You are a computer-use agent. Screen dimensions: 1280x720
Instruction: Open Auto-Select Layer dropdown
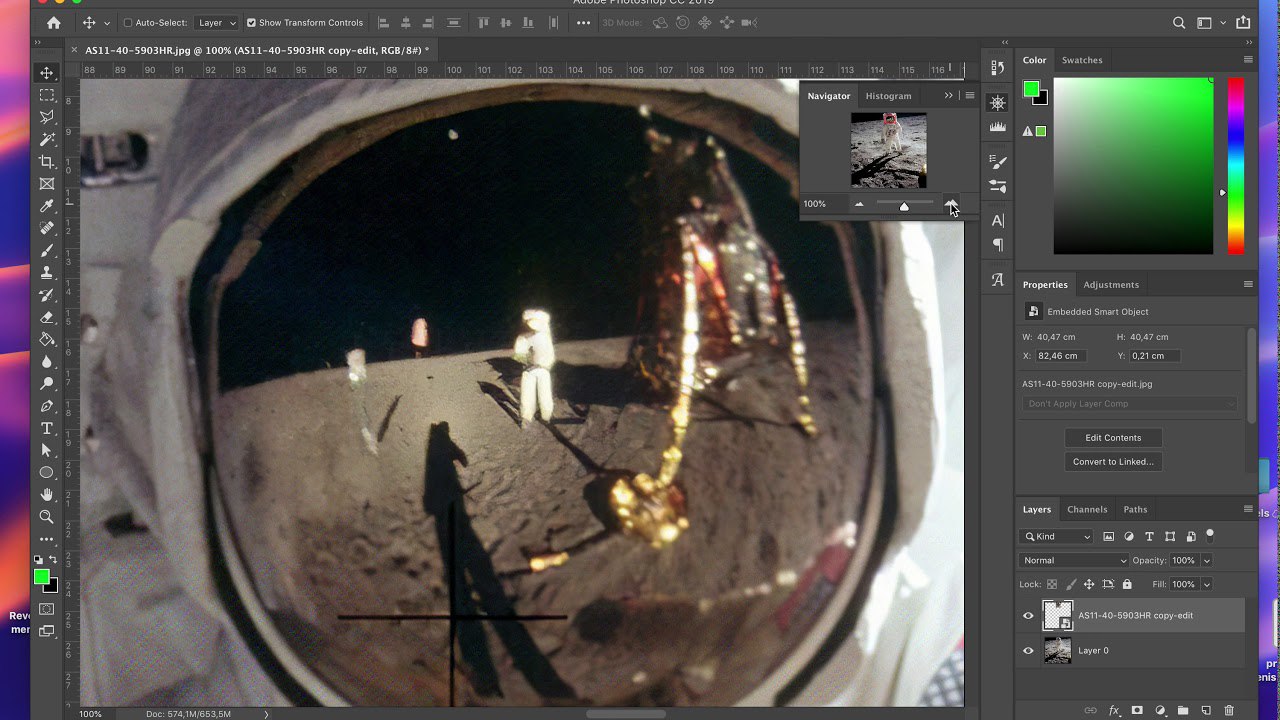tap(217, 22)
